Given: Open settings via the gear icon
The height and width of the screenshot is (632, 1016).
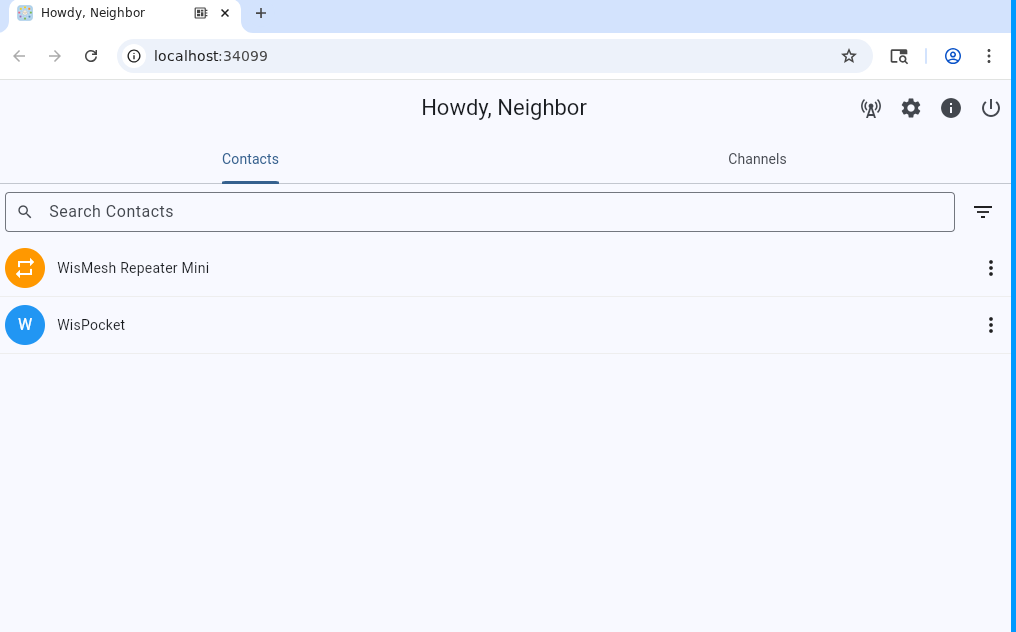Looking at the screenshot, I should tap(911, 108).
